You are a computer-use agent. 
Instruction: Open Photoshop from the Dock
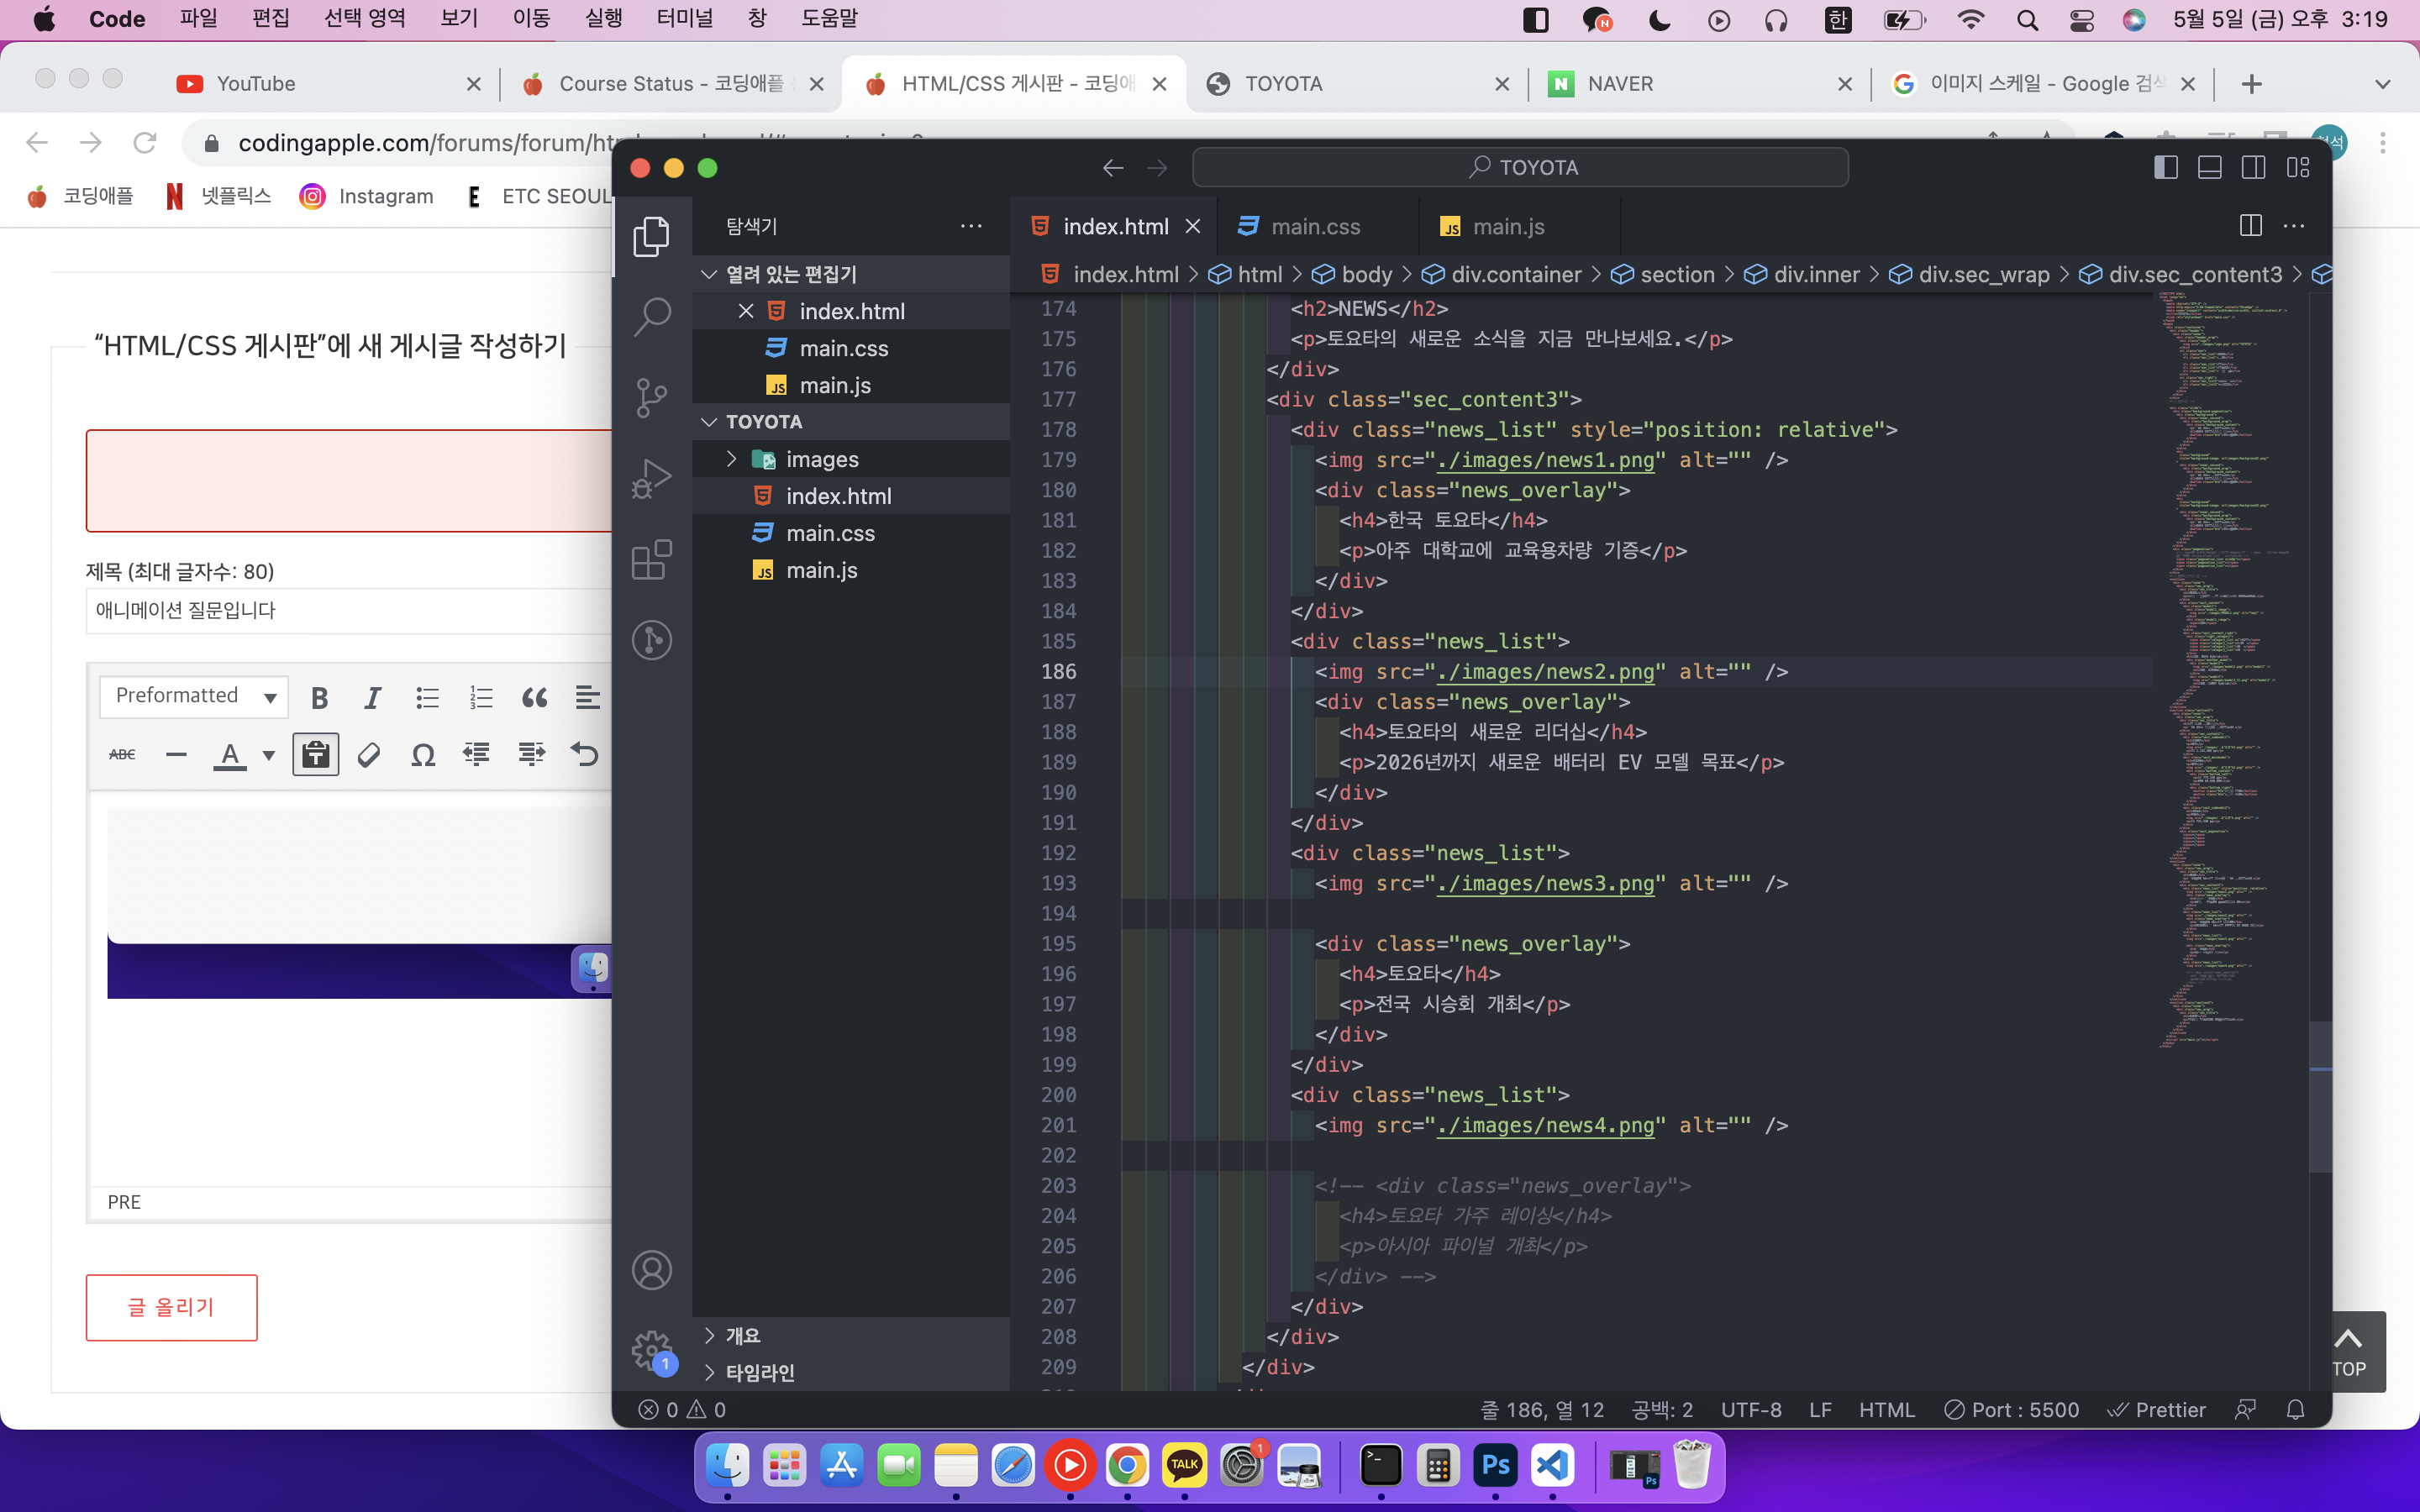[1495, 1466]
